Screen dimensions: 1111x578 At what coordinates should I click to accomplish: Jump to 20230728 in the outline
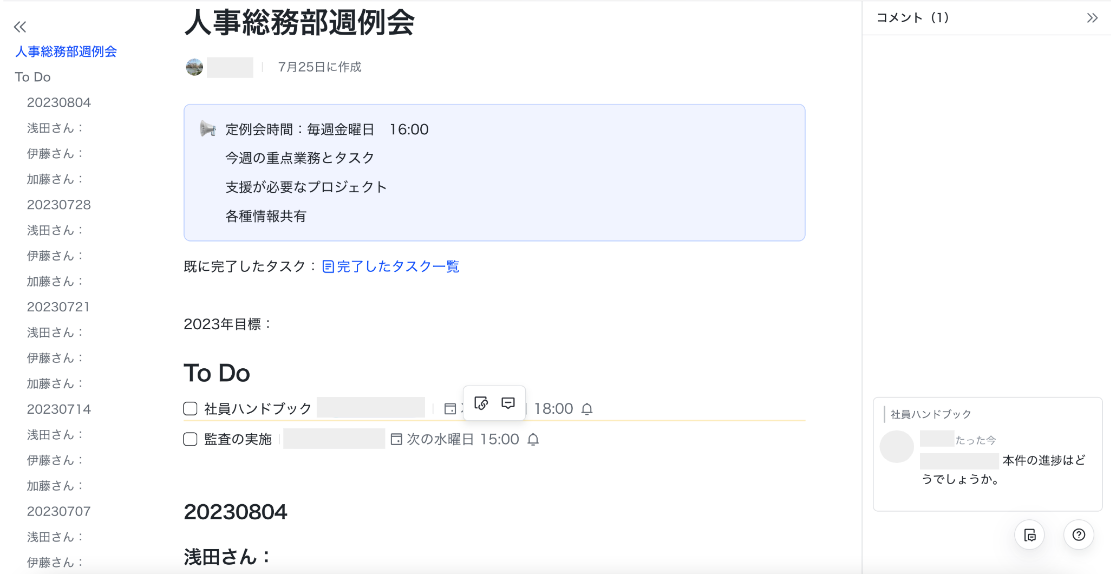pos(59,204)
